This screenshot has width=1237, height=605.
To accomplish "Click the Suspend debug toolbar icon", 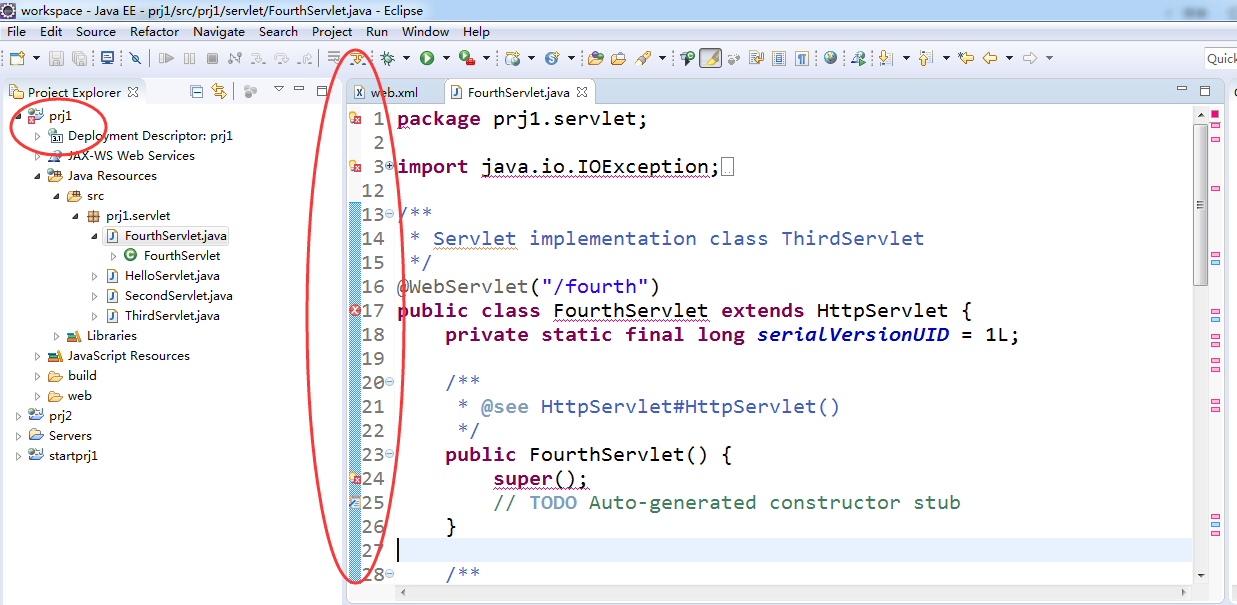I will (x=189, y=58).
